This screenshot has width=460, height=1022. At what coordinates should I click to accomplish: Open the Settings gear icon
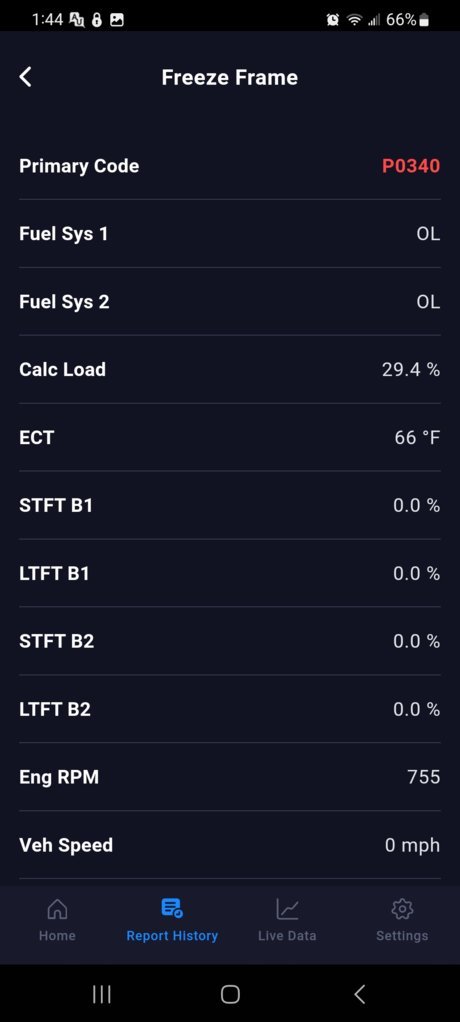(402, 908)
